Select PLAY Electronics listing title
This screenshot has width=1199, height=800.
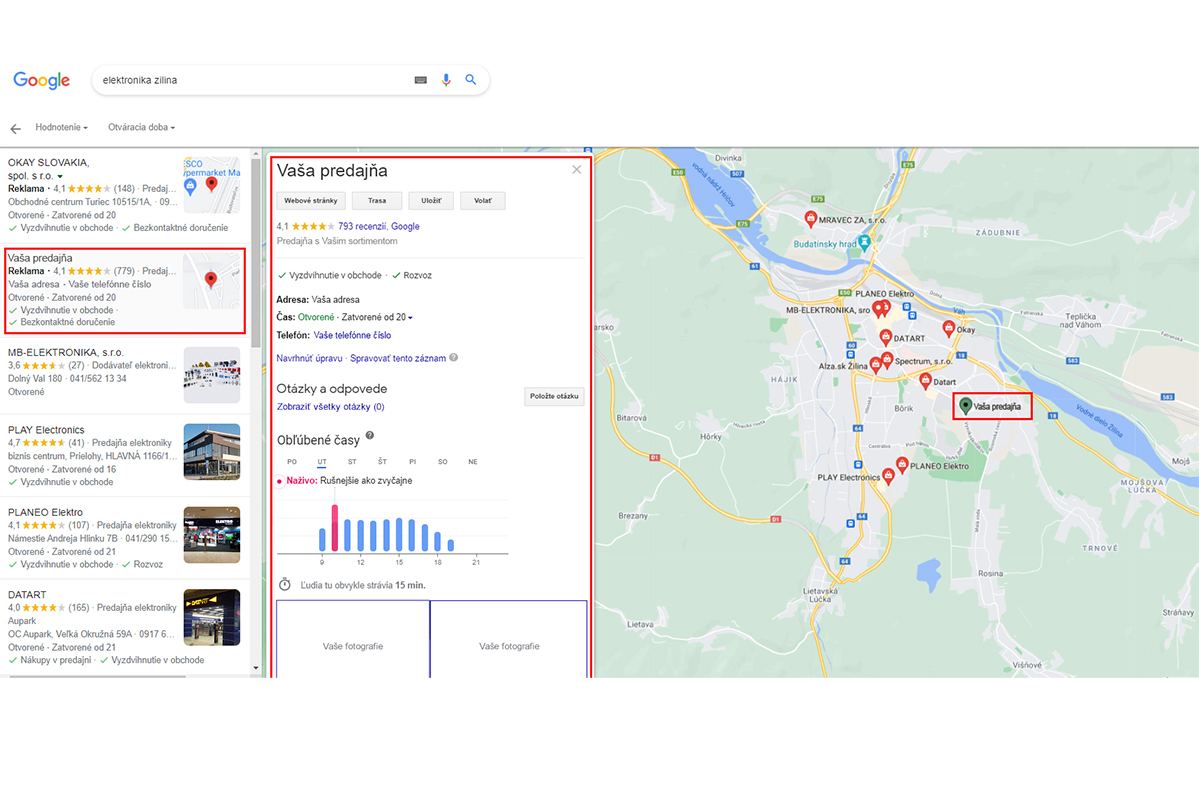(x=46, y=430)
